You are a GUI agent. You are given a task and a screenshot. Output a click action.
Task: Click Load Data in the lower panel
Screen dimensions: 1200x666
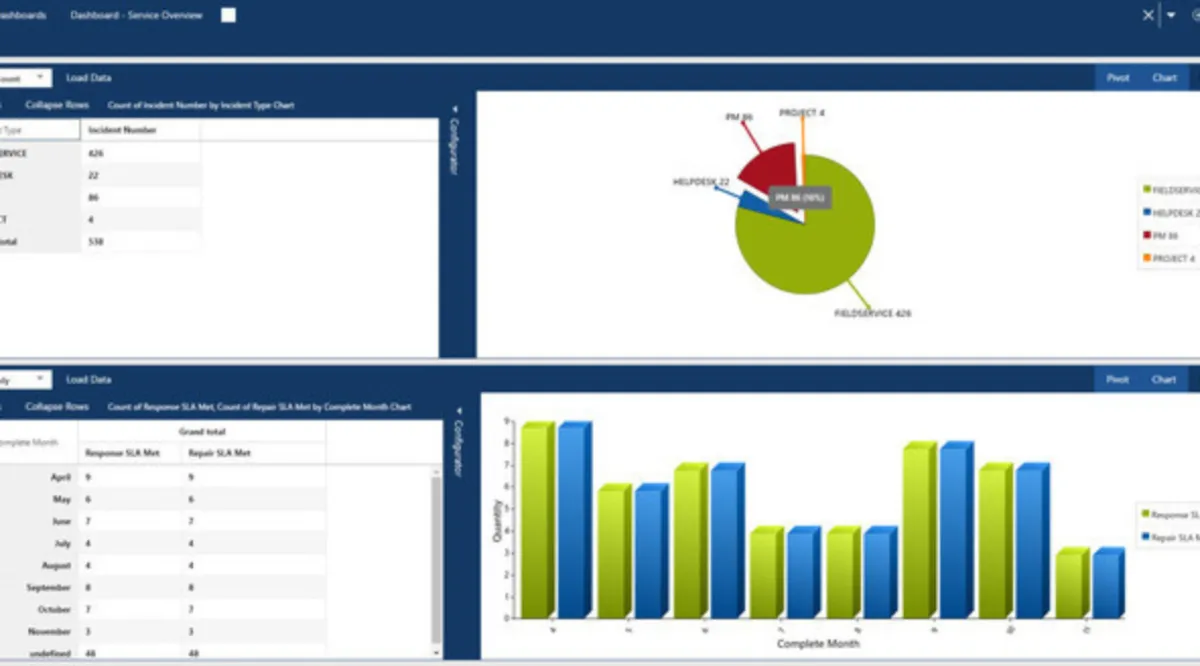click(x=88, y=379)
